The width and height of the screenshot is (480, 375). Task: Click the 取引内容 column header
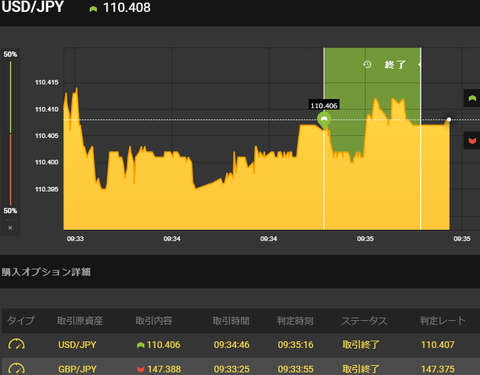pos(154,321)
